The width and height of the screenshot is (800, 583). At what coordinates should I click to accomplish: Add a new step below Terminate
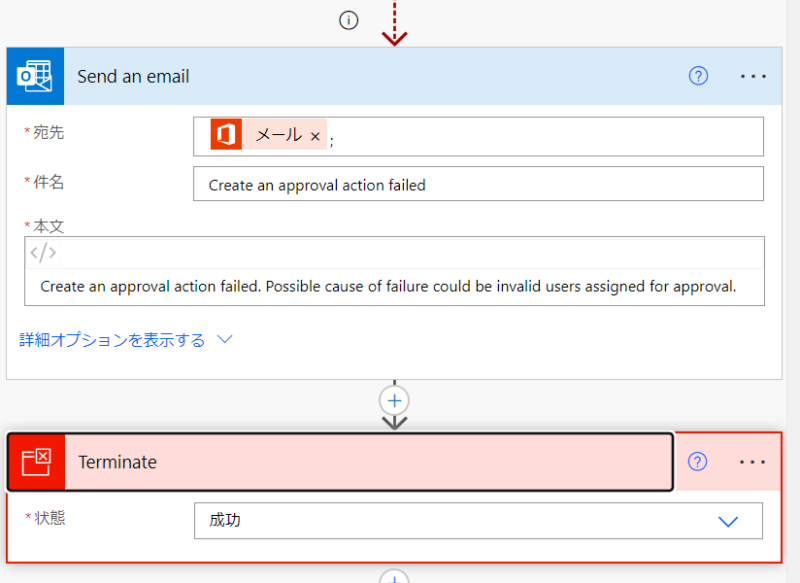point(395,578)
